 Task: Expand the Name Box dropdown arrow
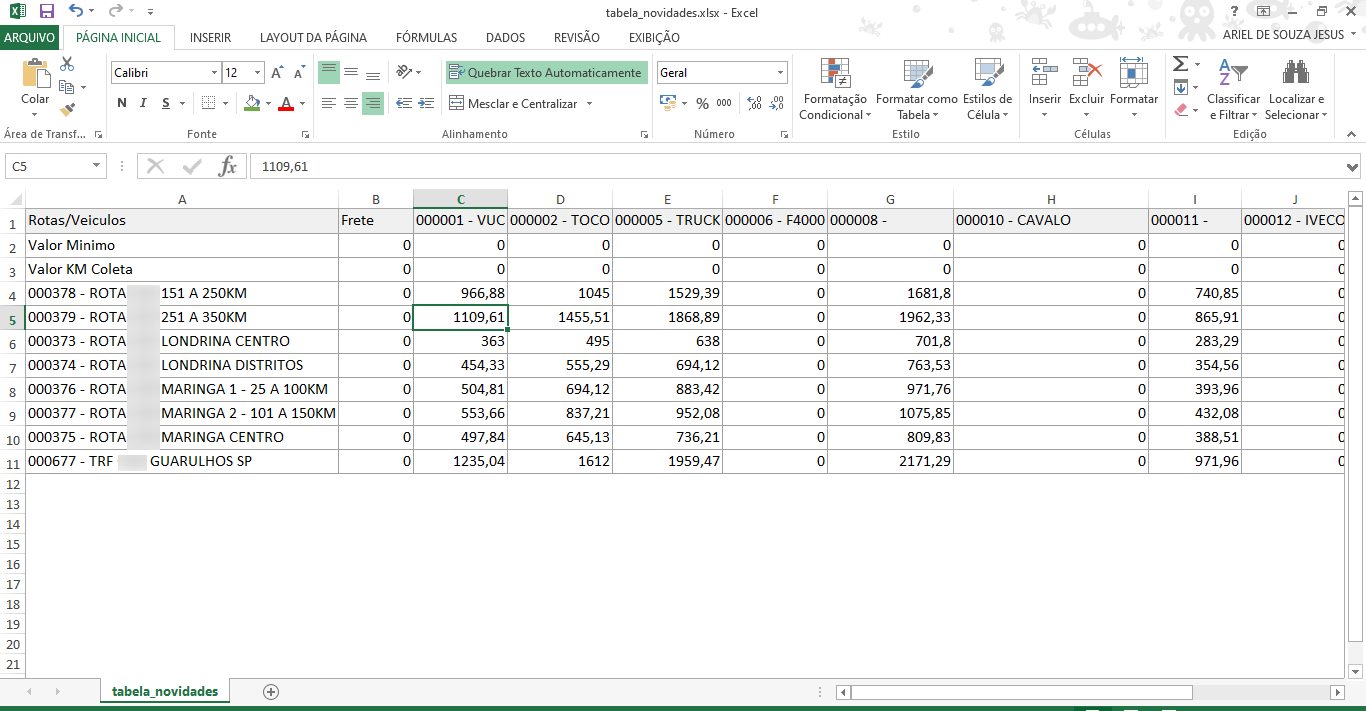coord(96,166)
